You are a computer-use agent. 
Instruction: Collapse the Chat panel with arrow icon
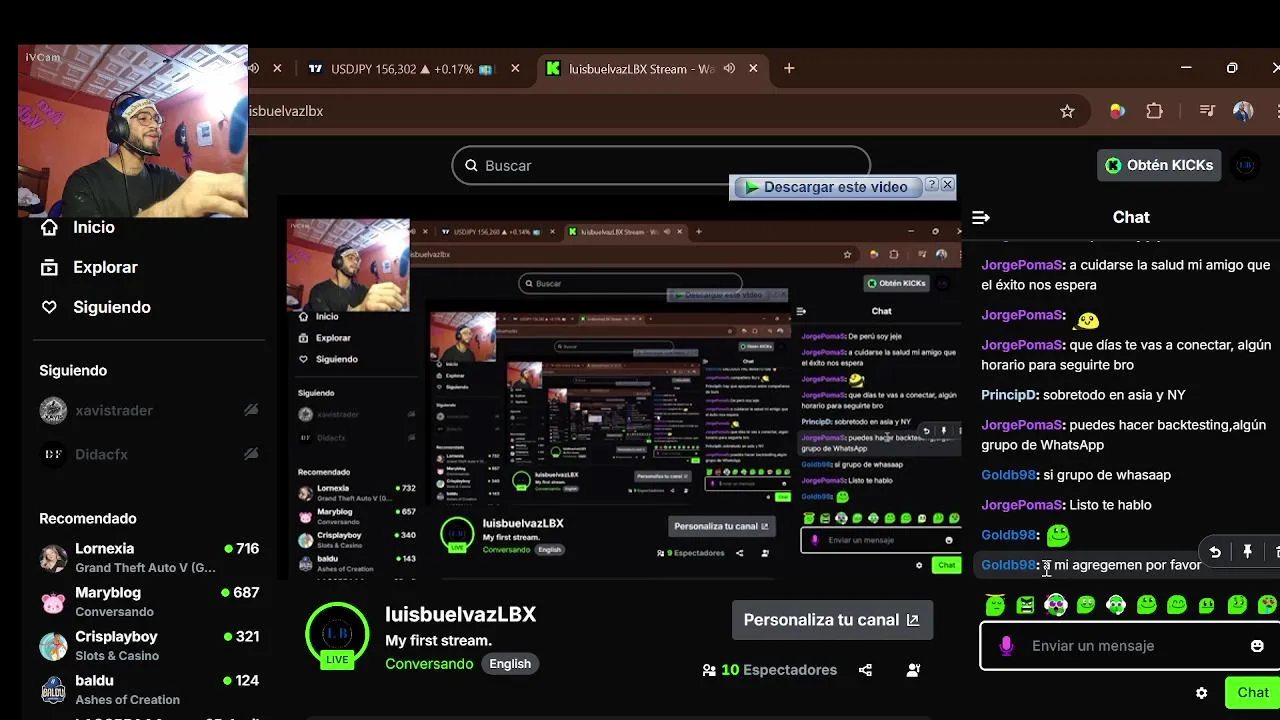coord(981,217)
